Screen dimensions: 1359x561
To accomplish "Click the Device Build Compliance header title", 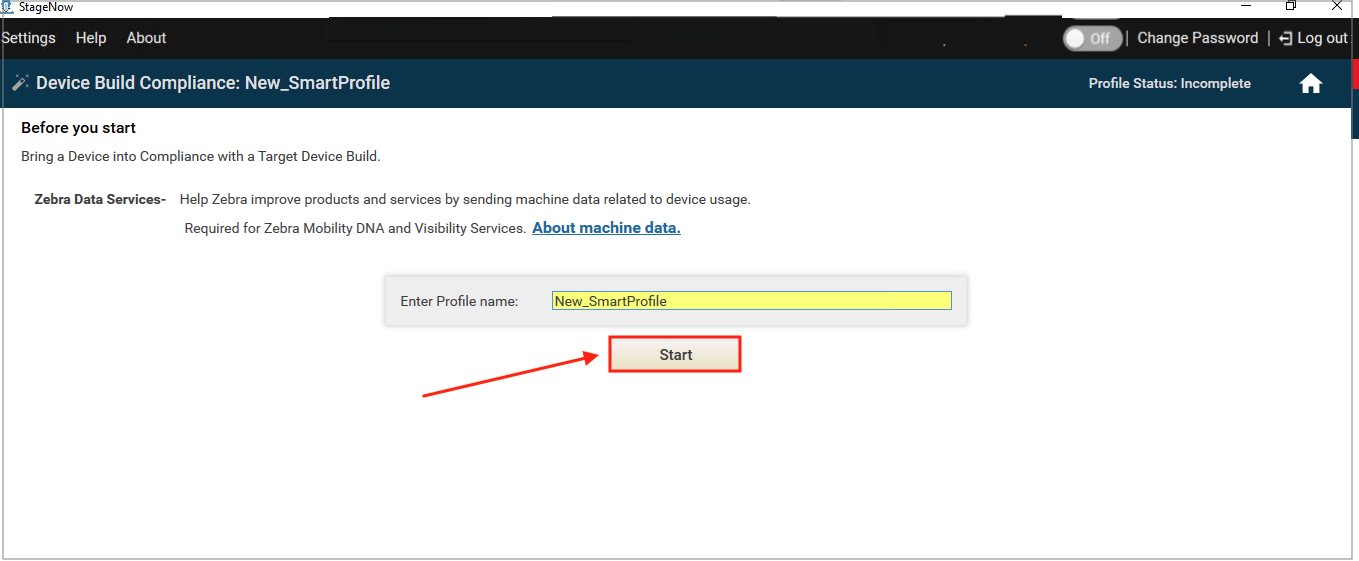I will point(213,83).
